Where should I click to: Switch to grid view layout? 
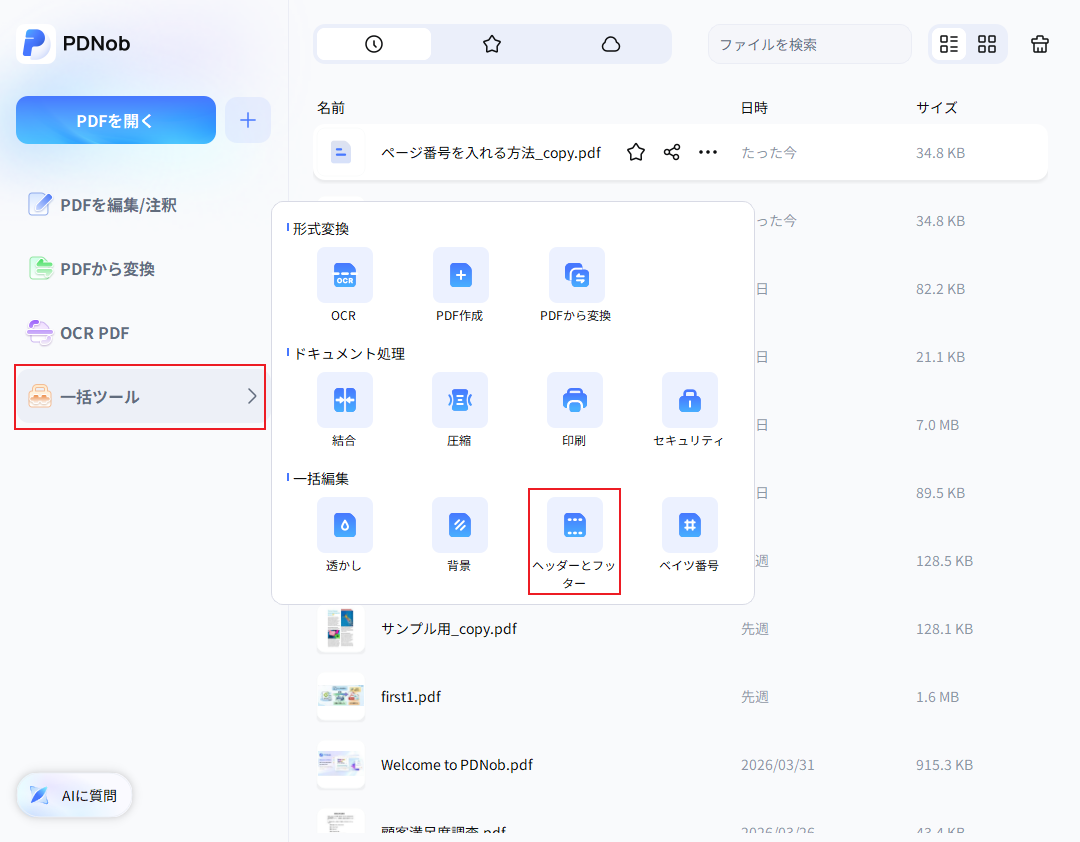[x=986, y=44]
